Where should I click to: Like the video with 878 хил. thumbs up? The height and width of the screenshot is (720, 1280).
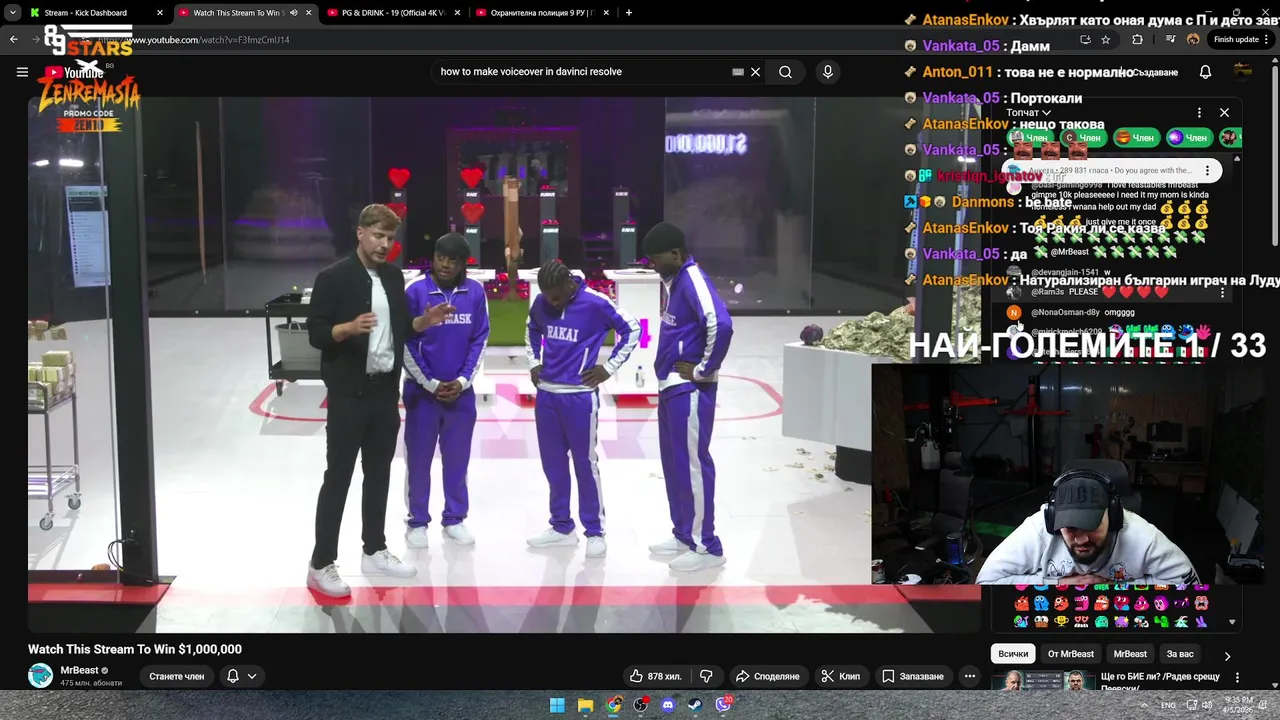point(655,676)
